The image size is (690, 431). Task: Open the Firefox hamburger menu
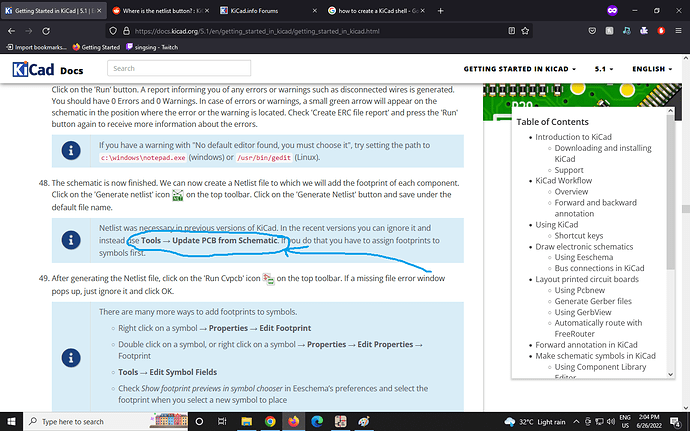point(678,31)
